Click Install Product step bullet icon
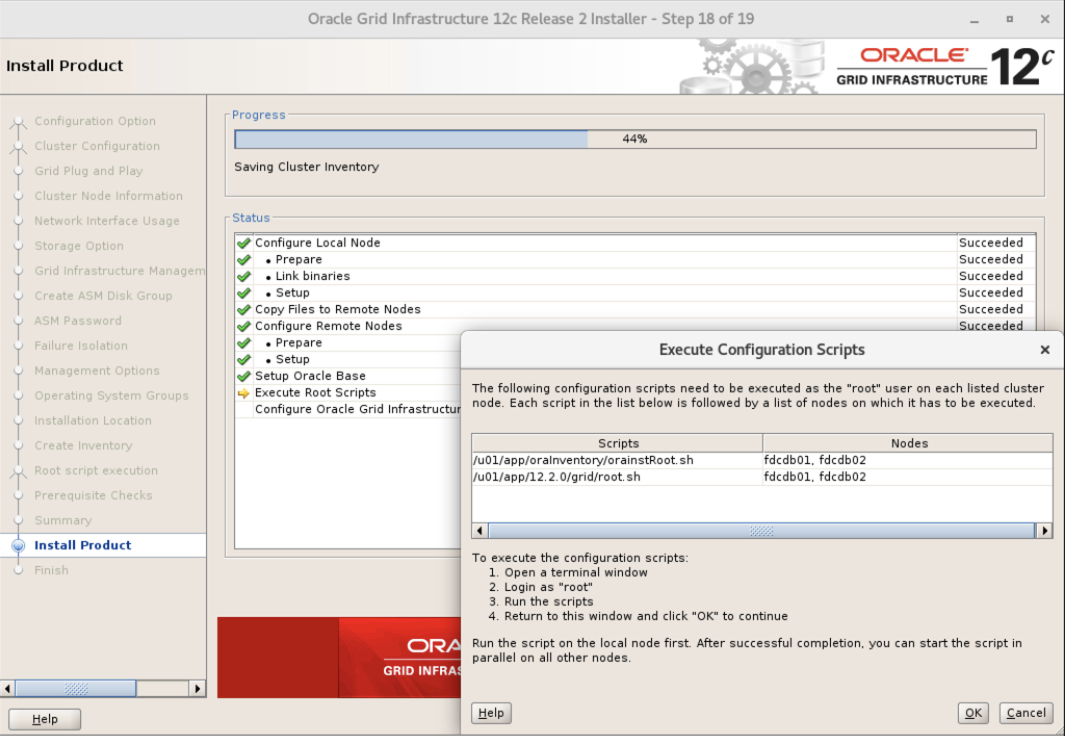 [18, 545]
